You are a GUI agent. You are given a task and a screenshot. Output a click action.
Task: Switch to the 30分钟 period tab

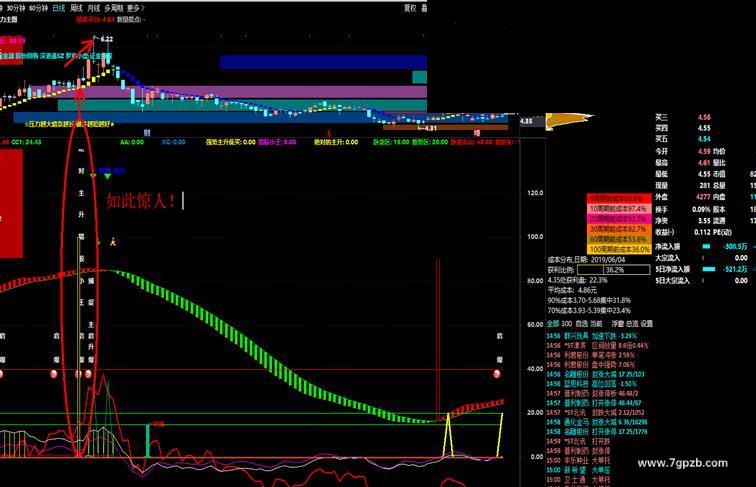coord(16,8)
